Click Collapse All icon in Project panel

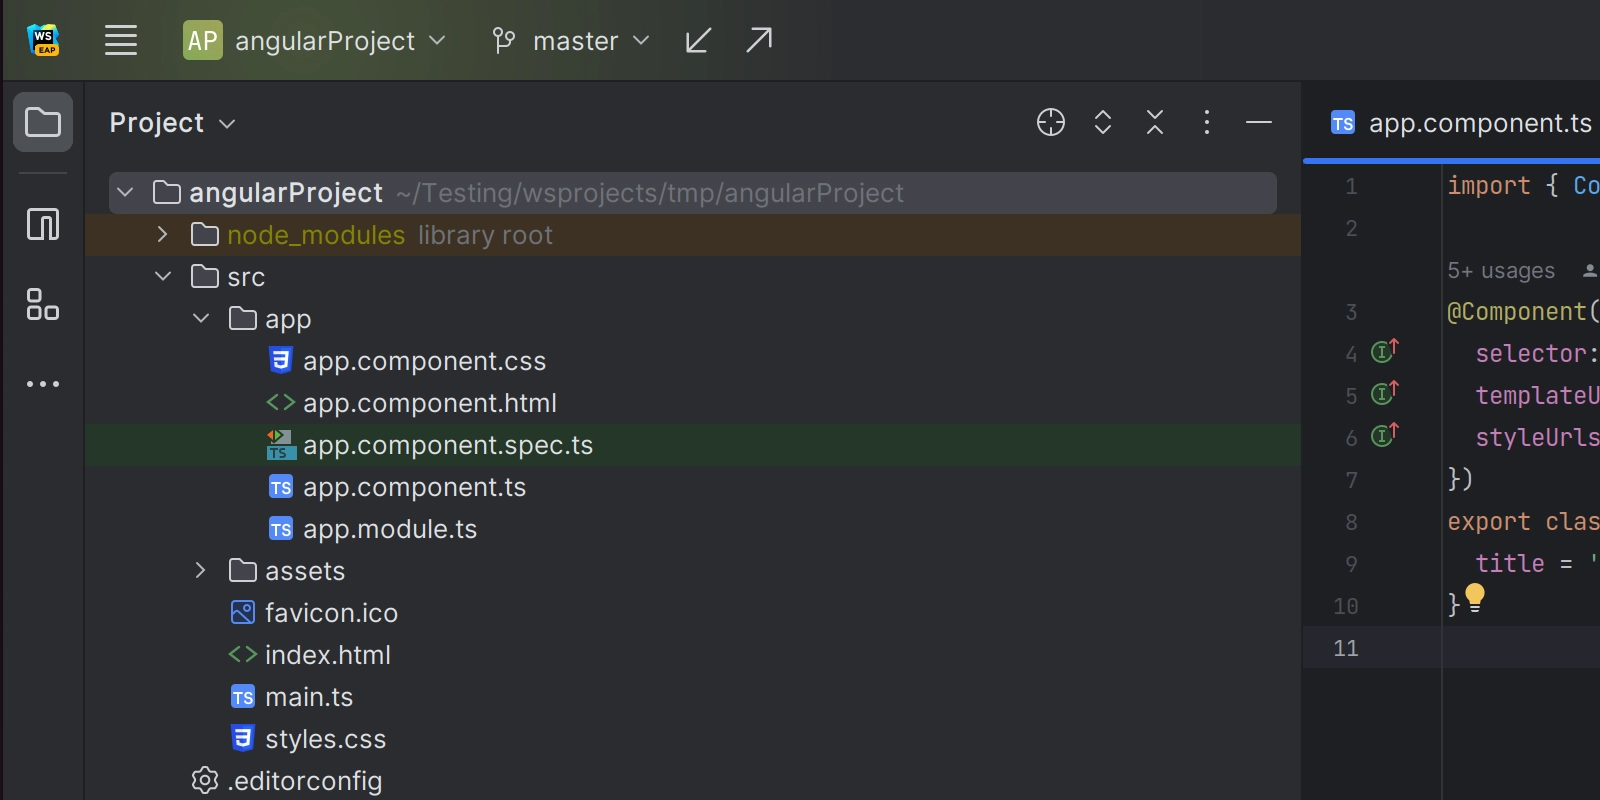tap(1155, 122)
